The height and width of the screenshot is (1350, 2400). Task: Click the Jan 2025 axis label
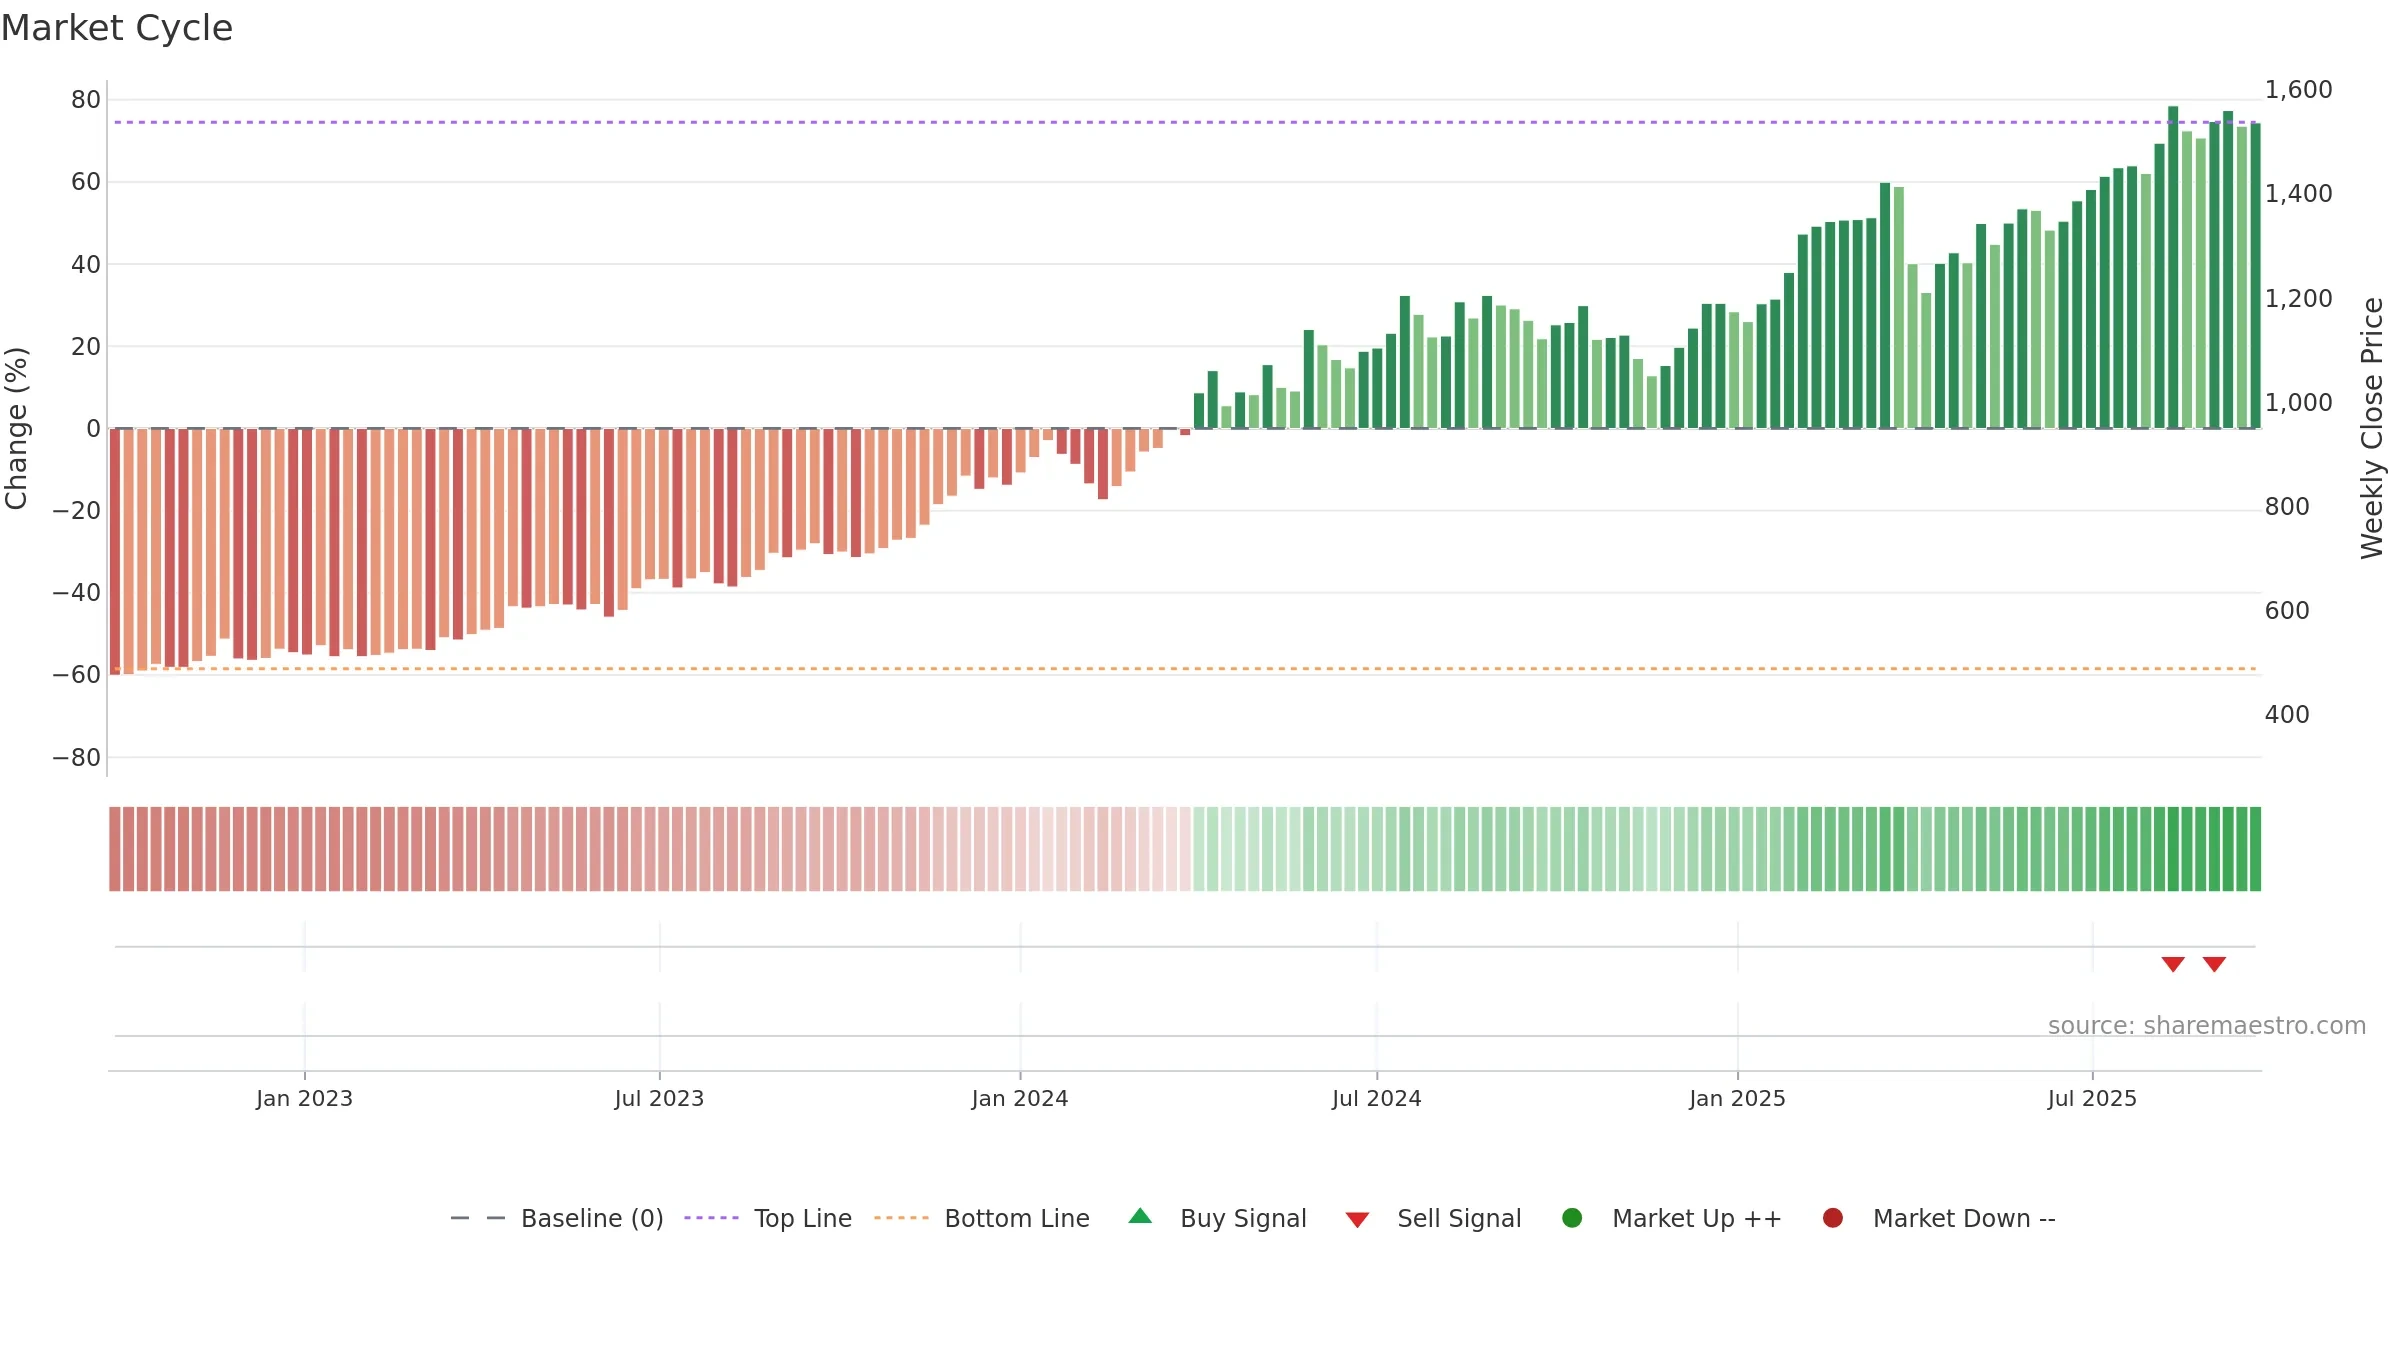(x=1737, y=1098)
